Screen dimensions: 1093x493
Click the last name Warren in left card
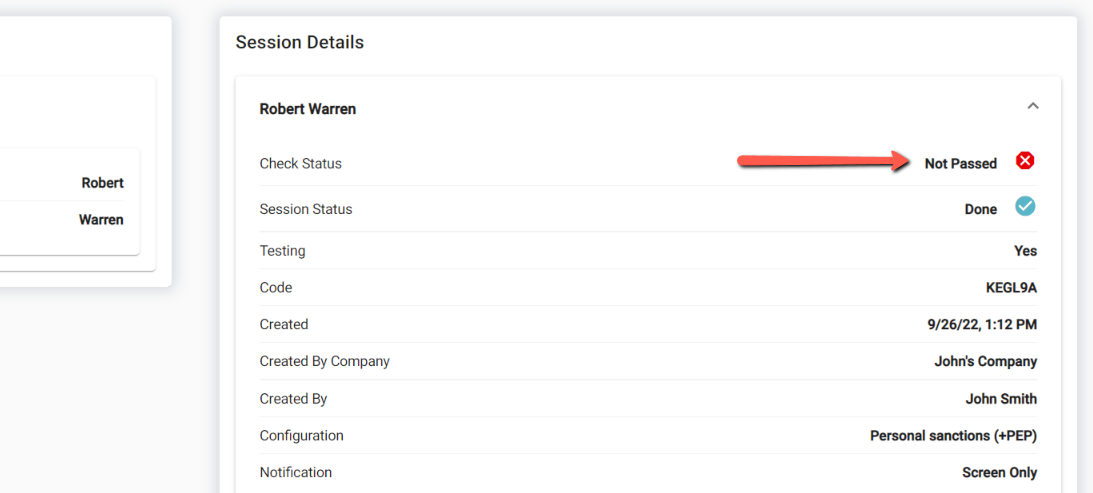click(x=101, y=220)
